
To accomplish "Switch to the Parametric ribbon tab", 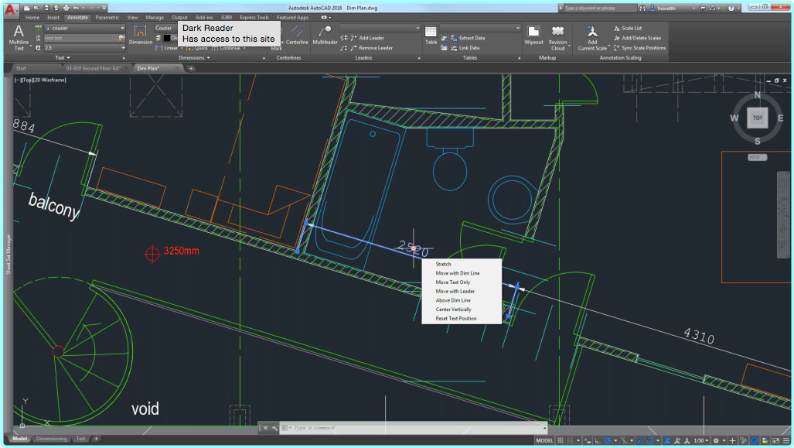I will pos(107,17).
